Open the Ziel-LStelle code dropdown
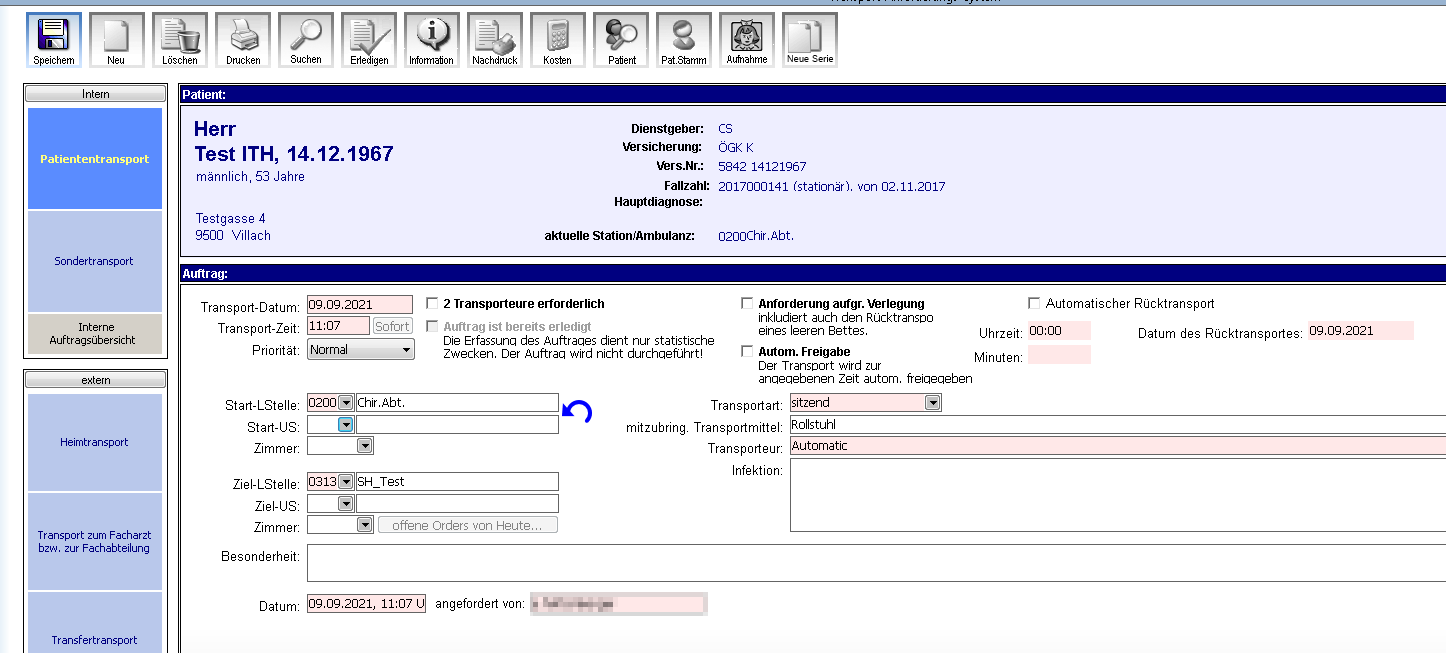The image size is (1446, 653). click(x=346, y=481)
